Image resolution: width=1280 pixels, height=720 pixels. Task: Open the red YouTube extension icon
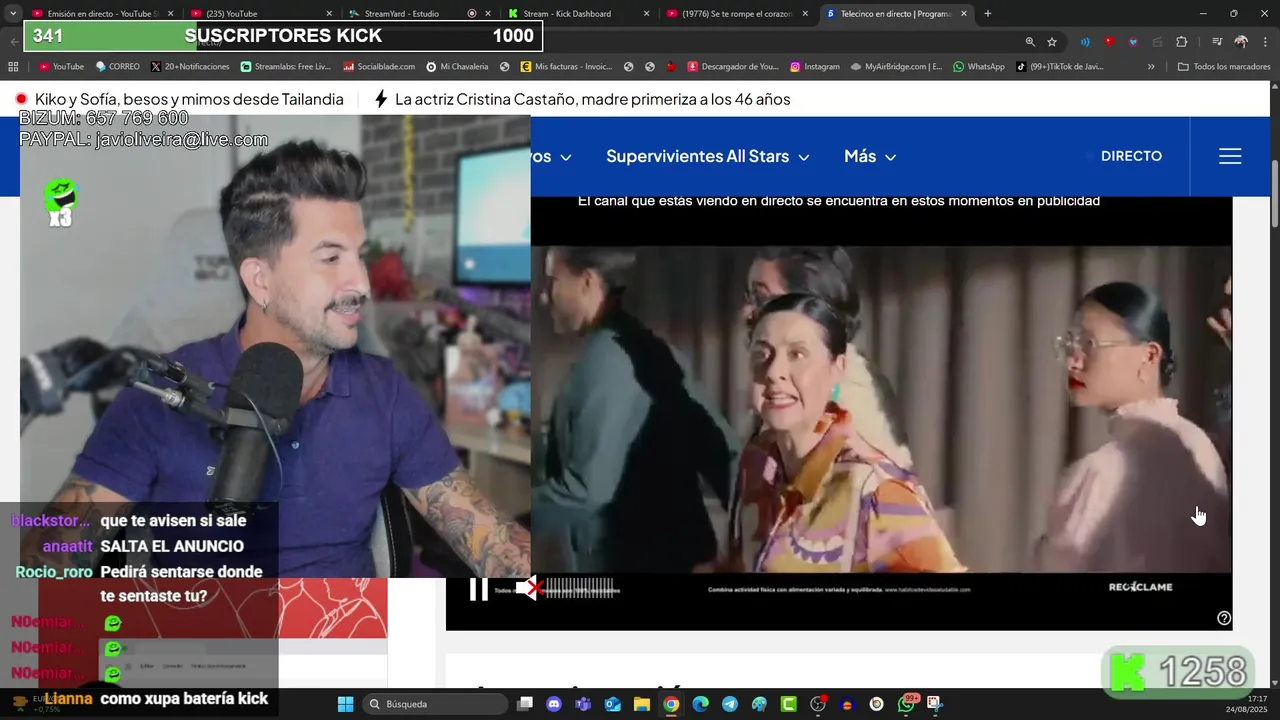coord(1109,42)
